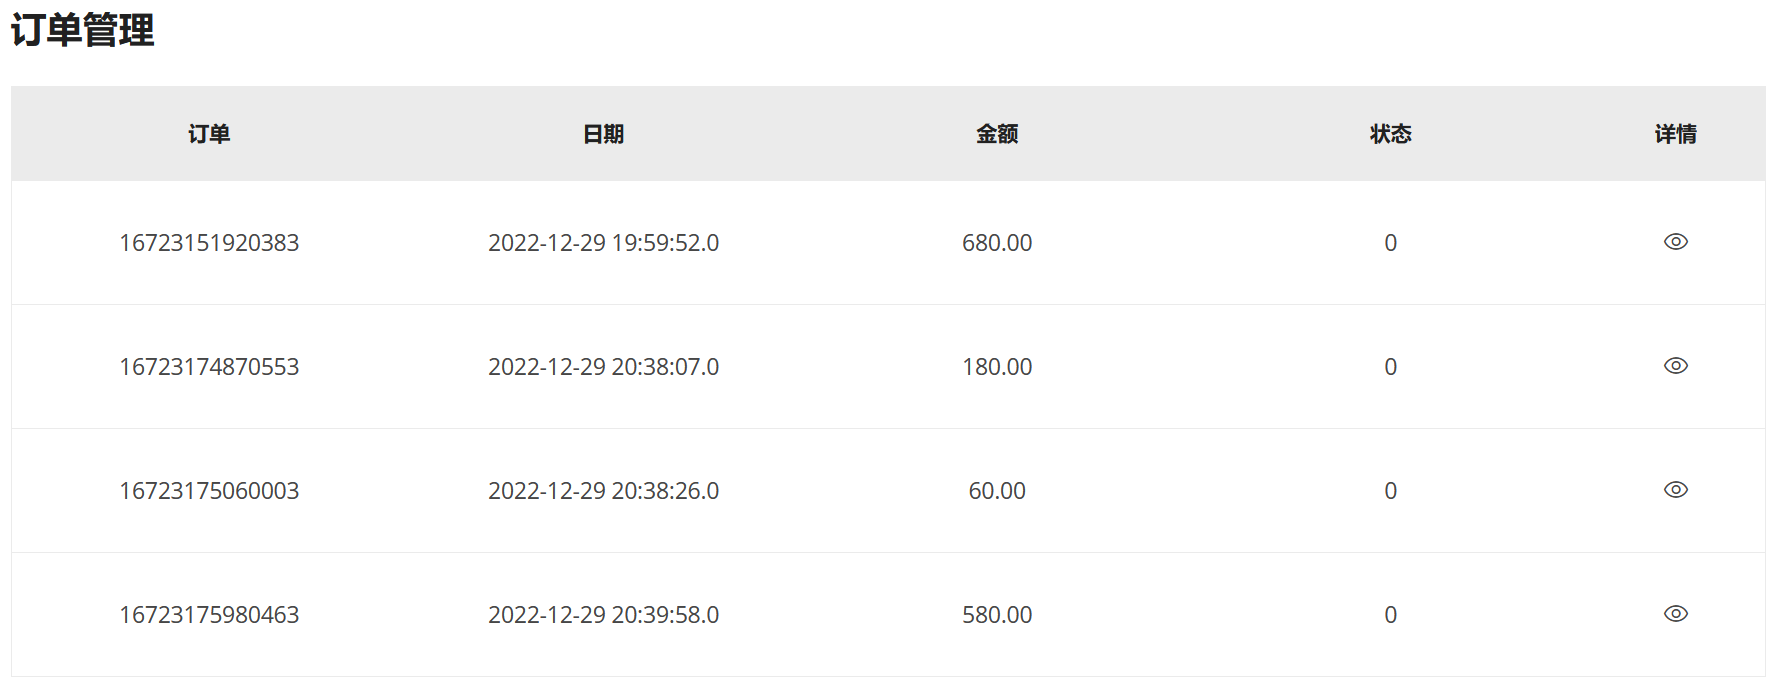1774x683 pixels.
Task: Click the 580.00 amount cell
Action: pyautogui.click(x=997, y=615)
